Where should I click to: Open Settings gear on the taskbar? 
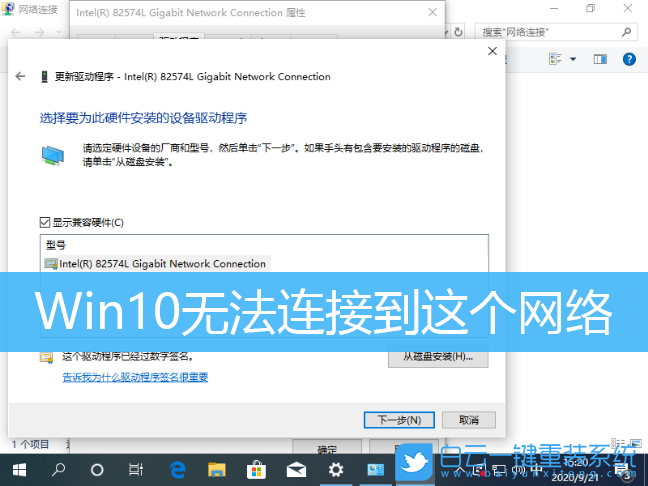pos(336,470)
